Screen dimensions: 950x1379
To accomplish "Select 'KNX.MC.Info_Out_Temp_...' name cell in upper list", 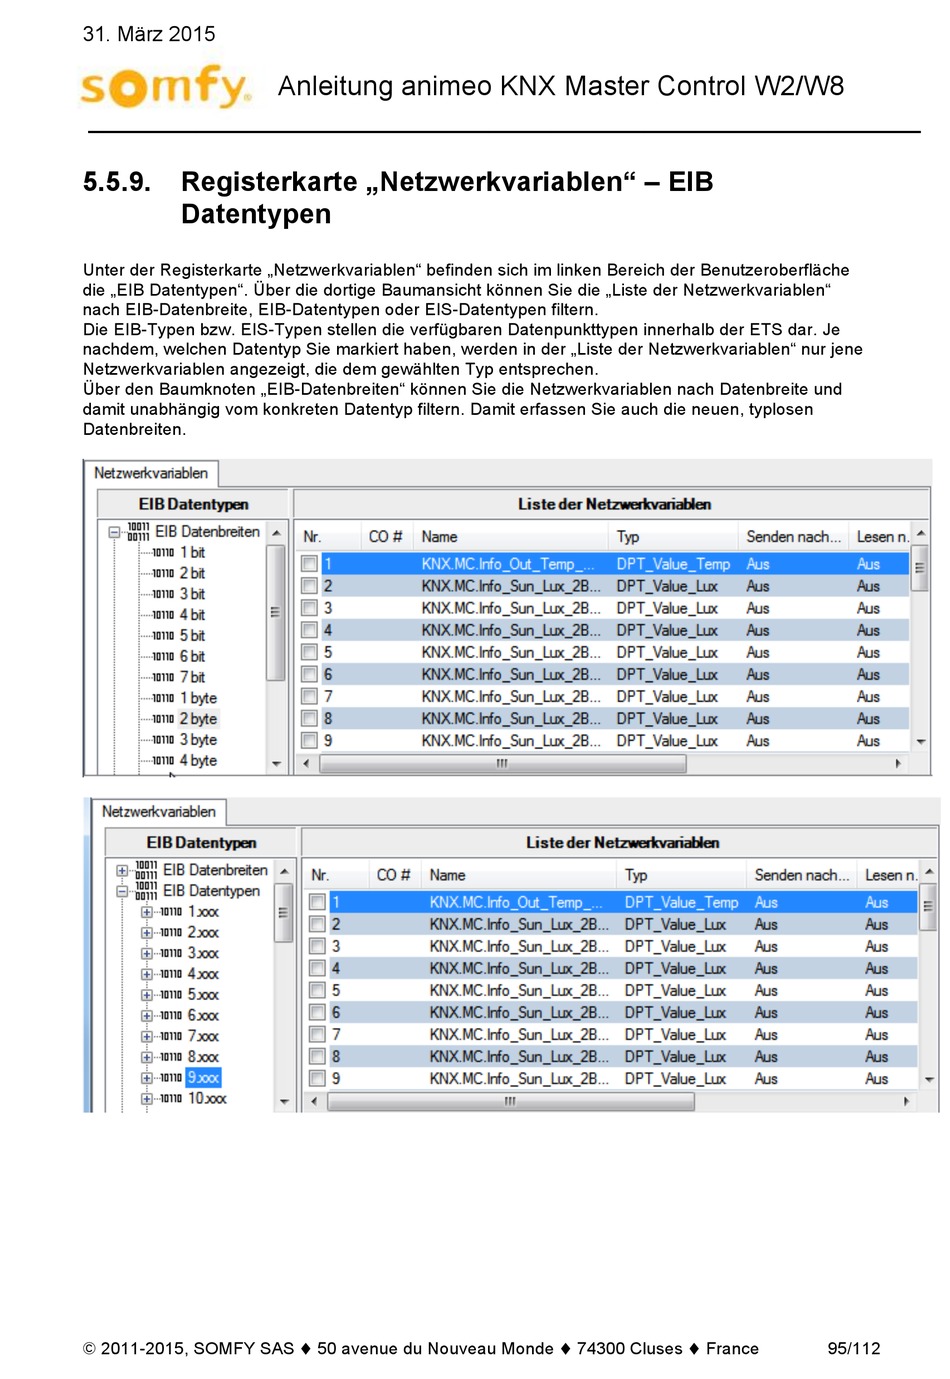I will (x=508, y=564).
